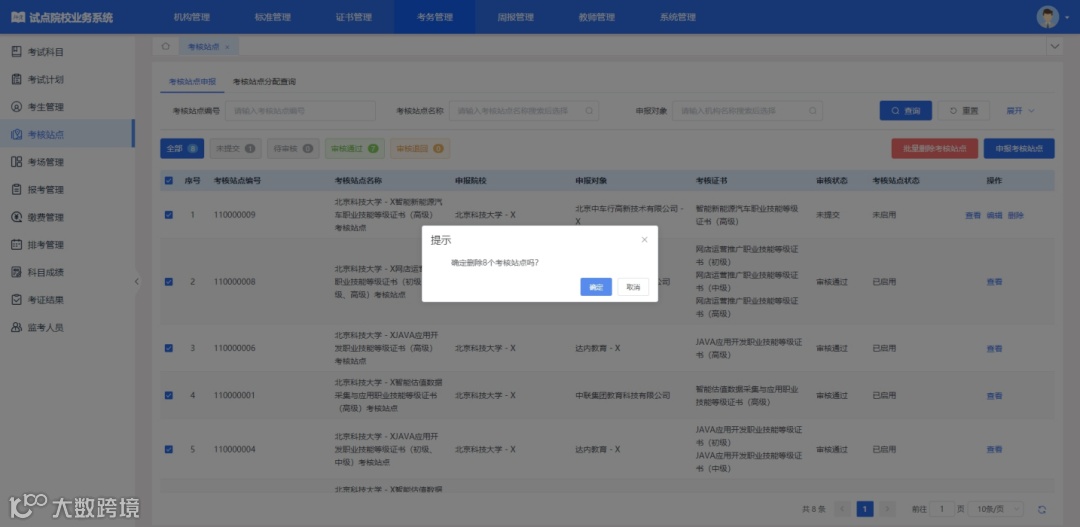1080x527 pixels.
Task: Click the 前往 page number input
Action: [x=942, y=509]
